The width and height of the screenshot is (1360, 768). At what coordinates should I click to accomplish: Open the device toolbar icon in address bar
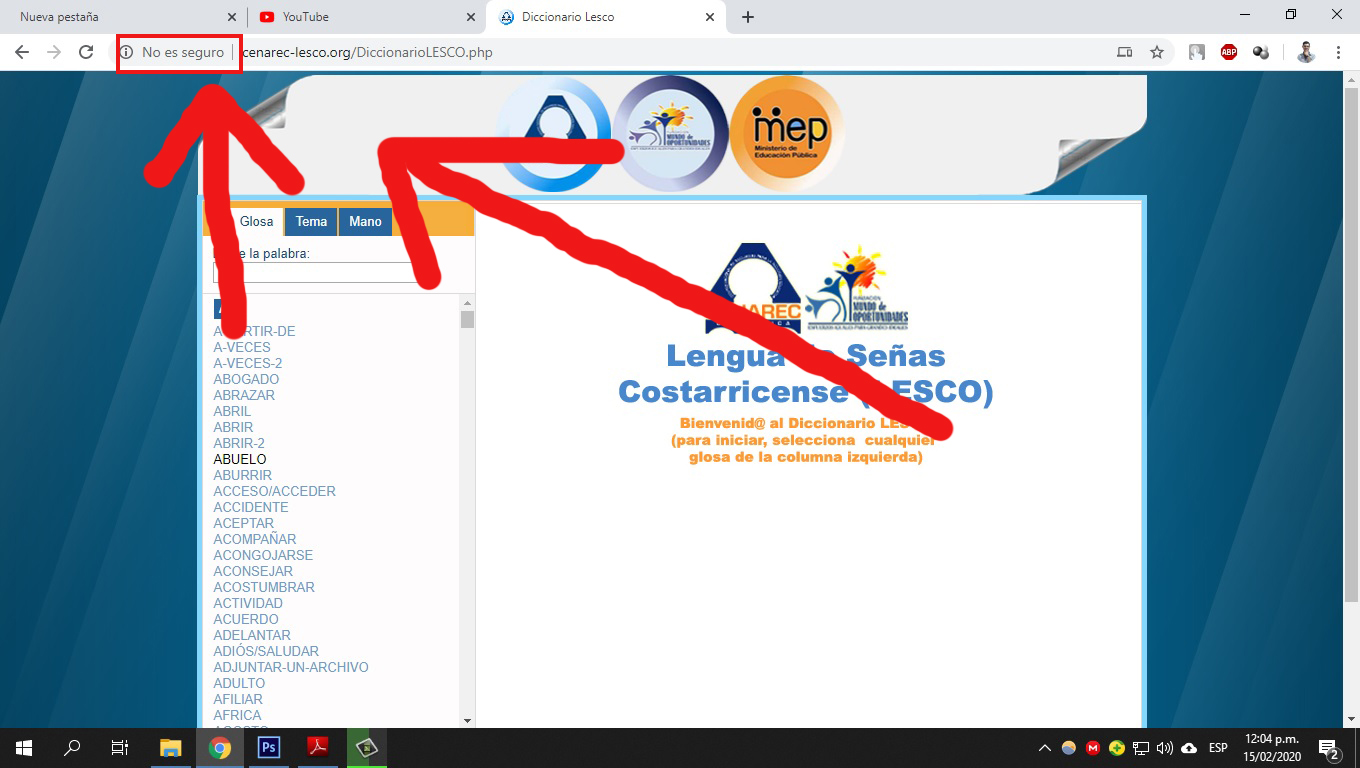pyautogui.click(x=1124, y=51)
